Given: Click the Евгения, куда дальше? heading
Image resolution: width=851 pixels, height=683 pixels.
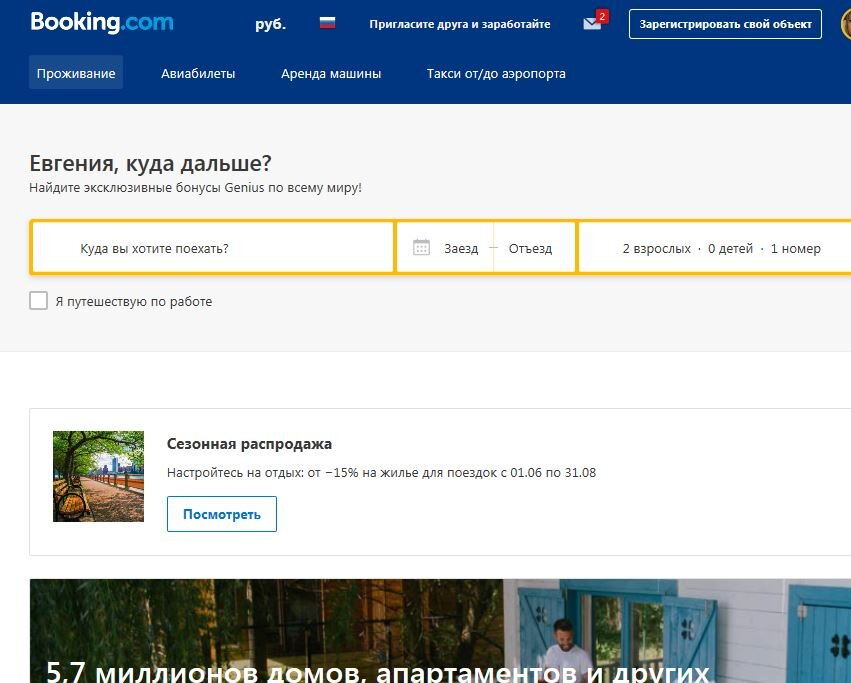Looking at the screenshot, I should [150, 163].
